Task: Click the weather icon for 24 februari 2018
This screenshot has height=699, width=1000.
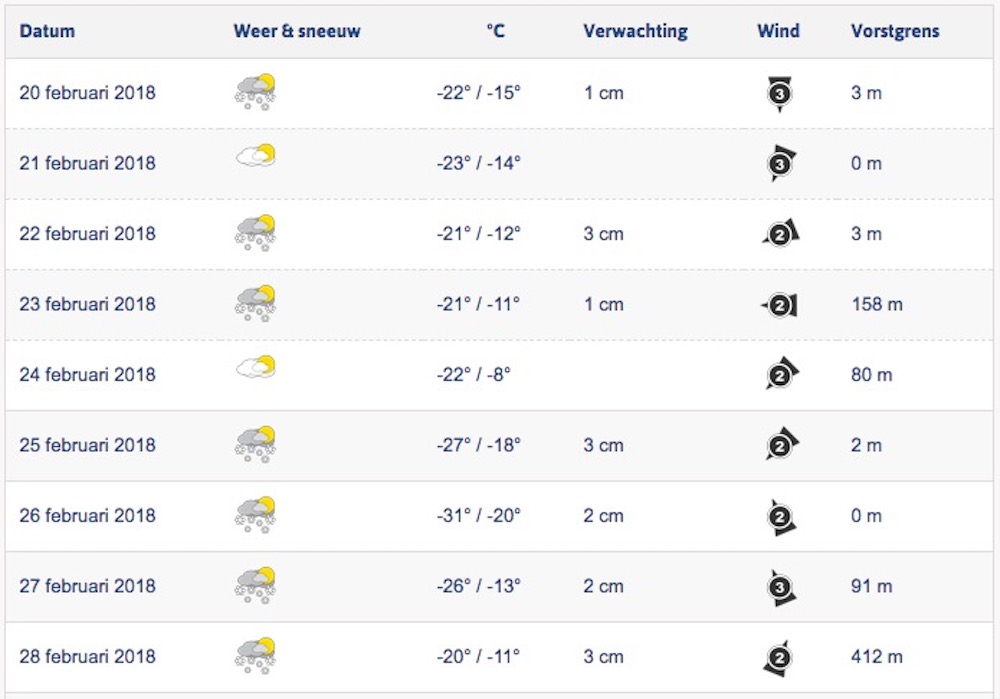Action: 255,368
